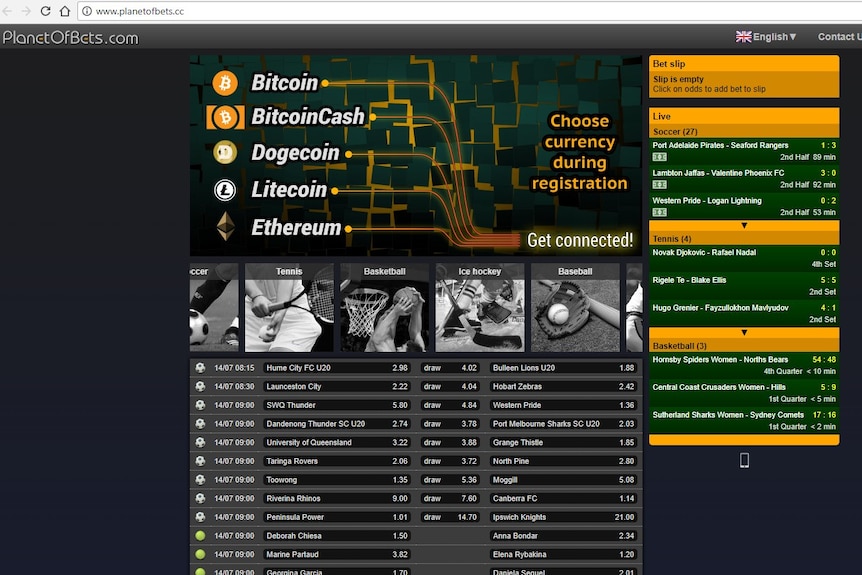Image resolution: width=862 pixels, height=575 pixels.
Task: Click the UK flag language icon
Action: pyautogui.click(x=743, y=37)
